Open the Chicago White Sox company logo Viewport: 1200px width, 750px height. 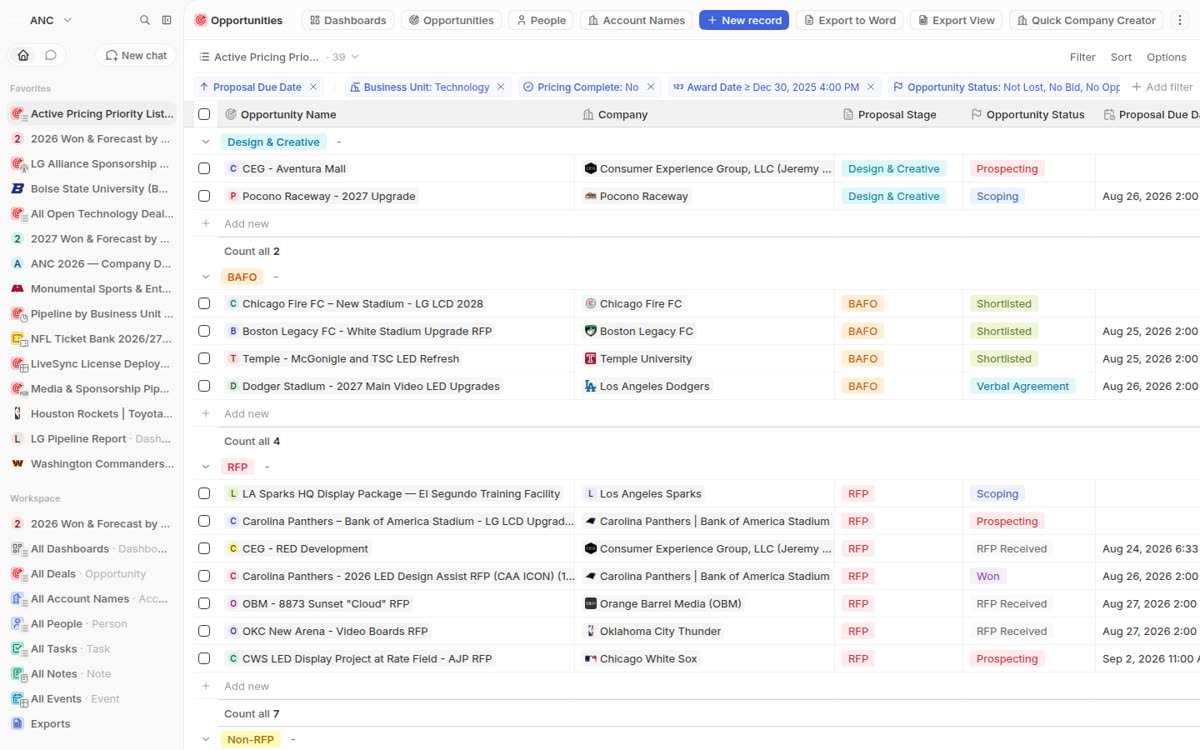click(x=590, y=659)
